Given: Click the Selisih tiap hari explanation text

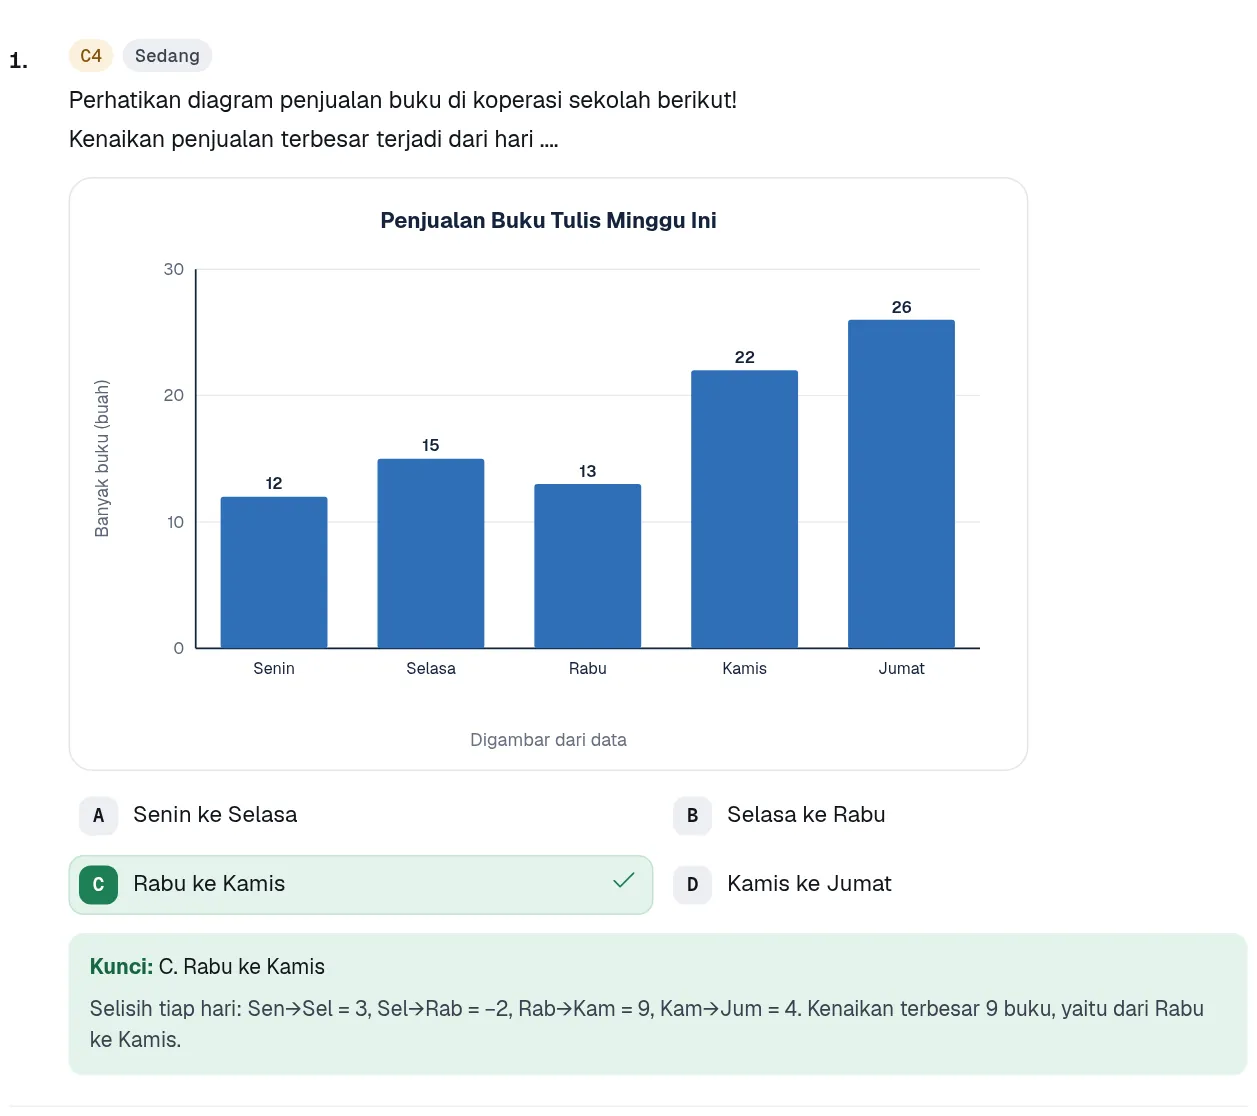Looking at the screenshot, I should point(647,1024).
